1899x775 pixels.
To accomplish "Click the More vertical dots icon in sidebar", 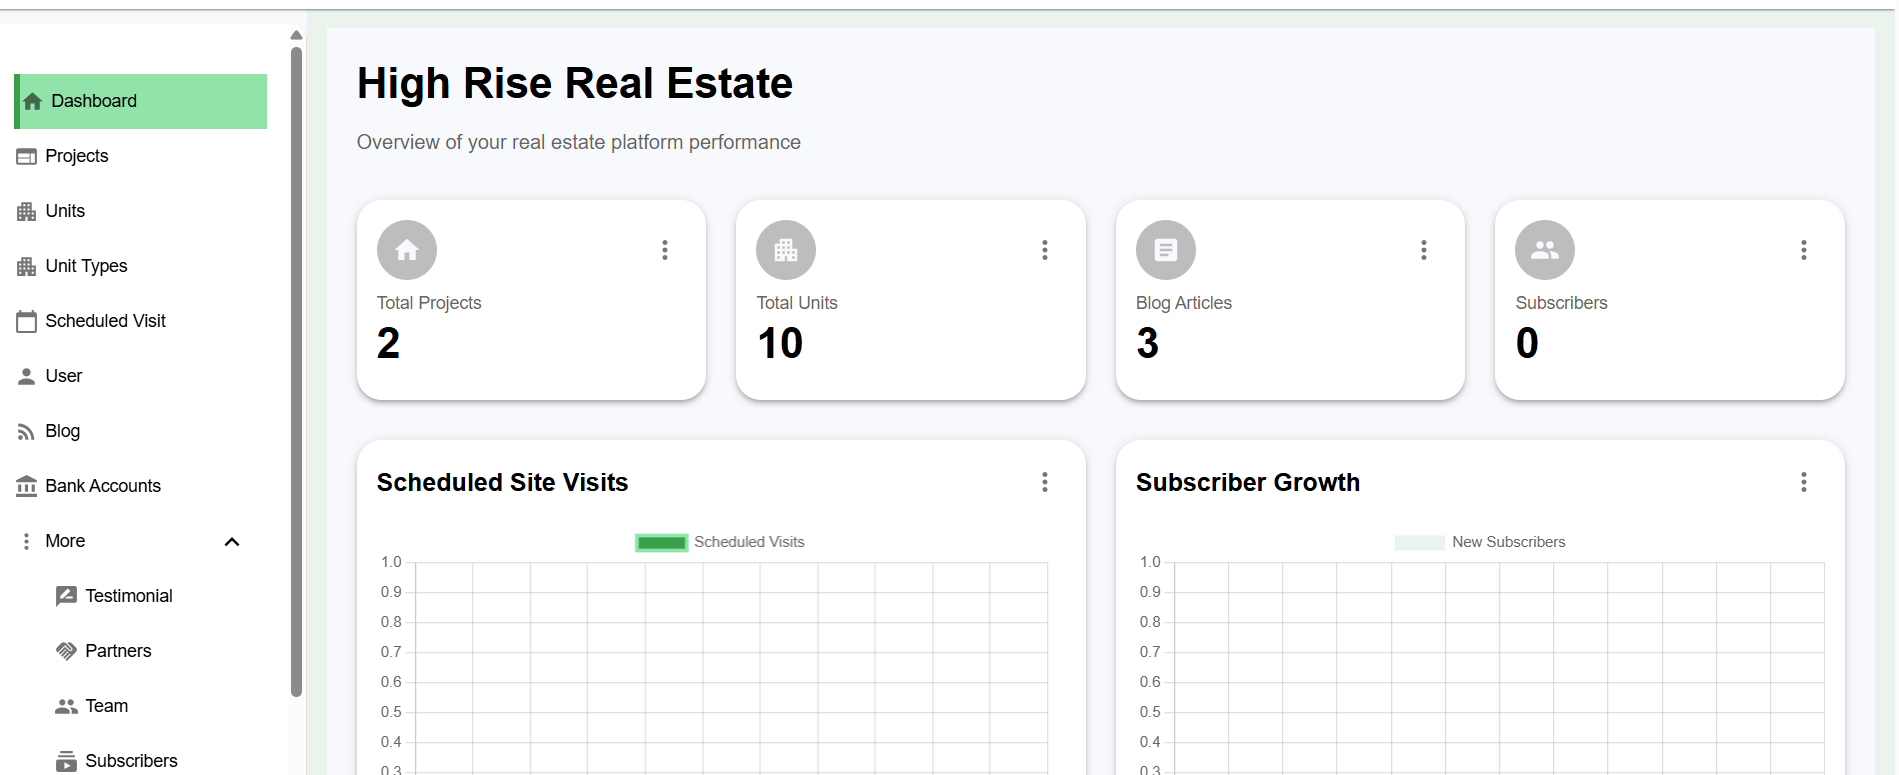I will tap(26, 541).
